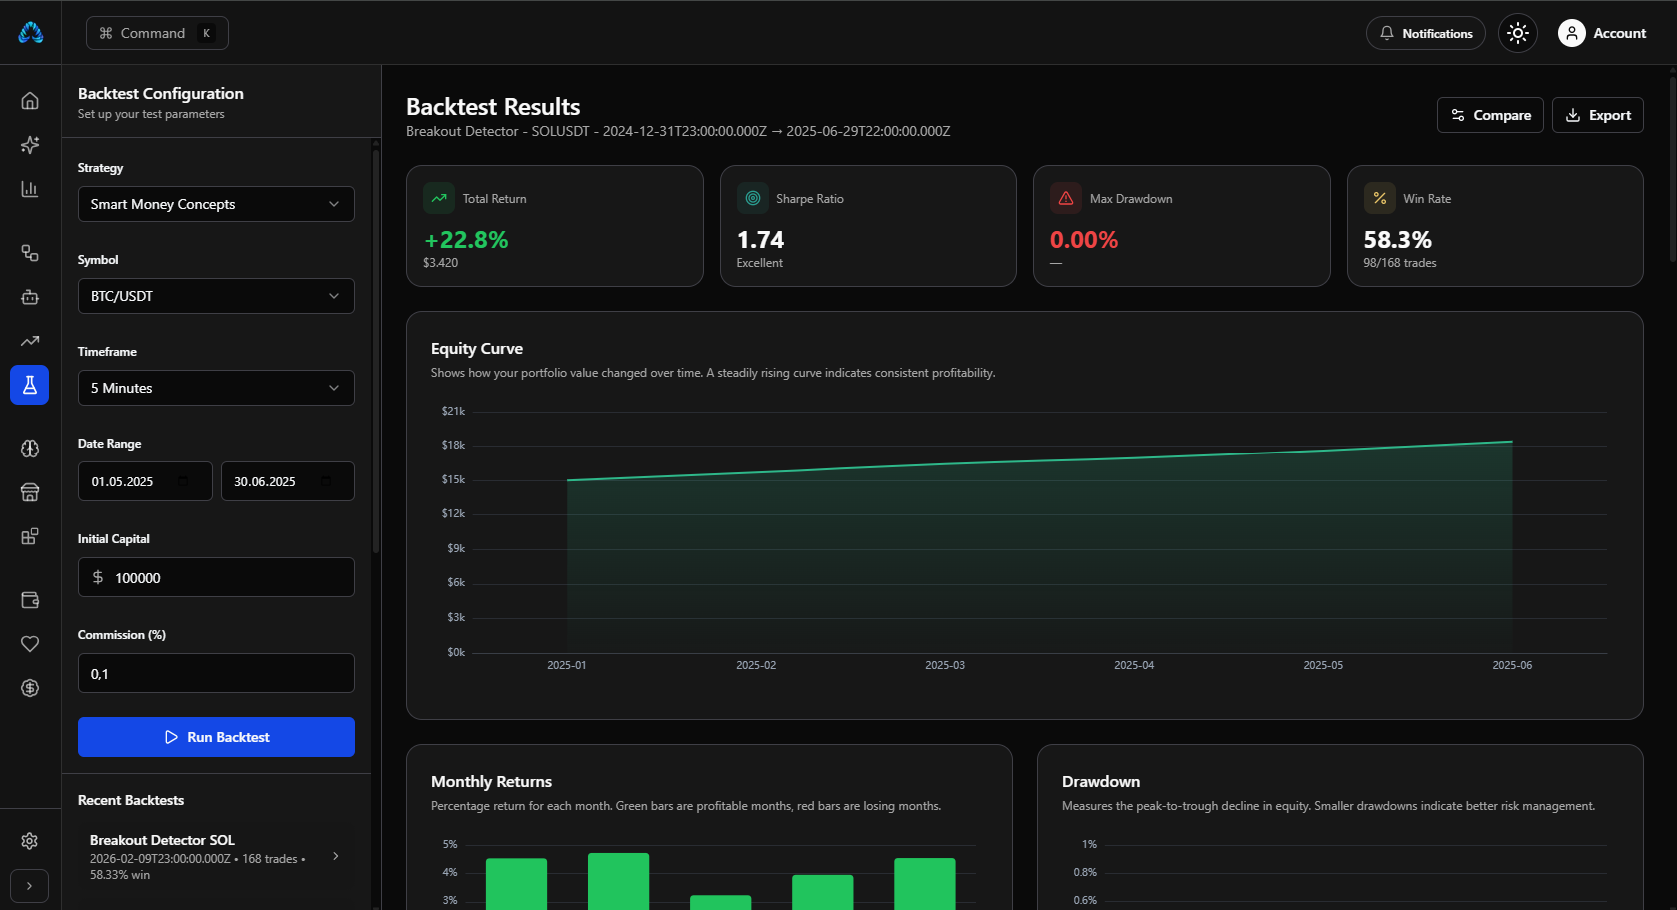Viewport: 1677px width, 910px height.
Task: Open the blocks plus sidebar icon
Action: coord(30,536)
